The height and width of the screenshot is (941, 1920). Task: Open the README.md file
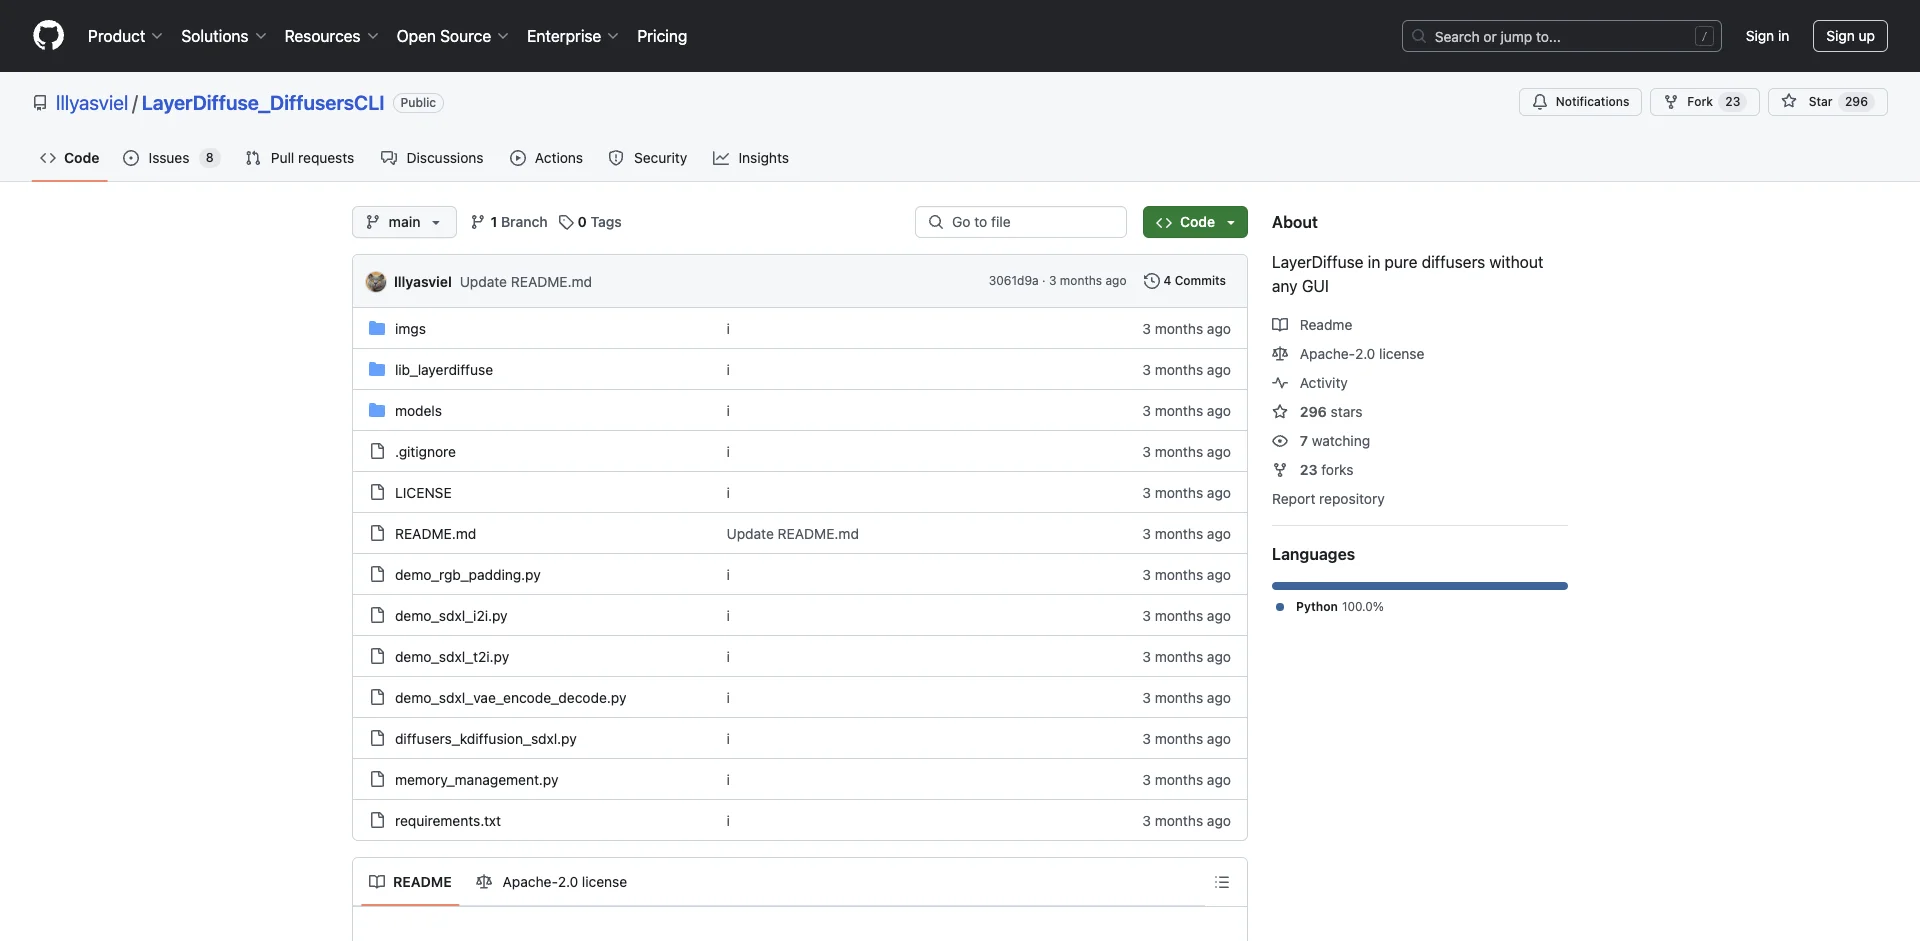435,534
